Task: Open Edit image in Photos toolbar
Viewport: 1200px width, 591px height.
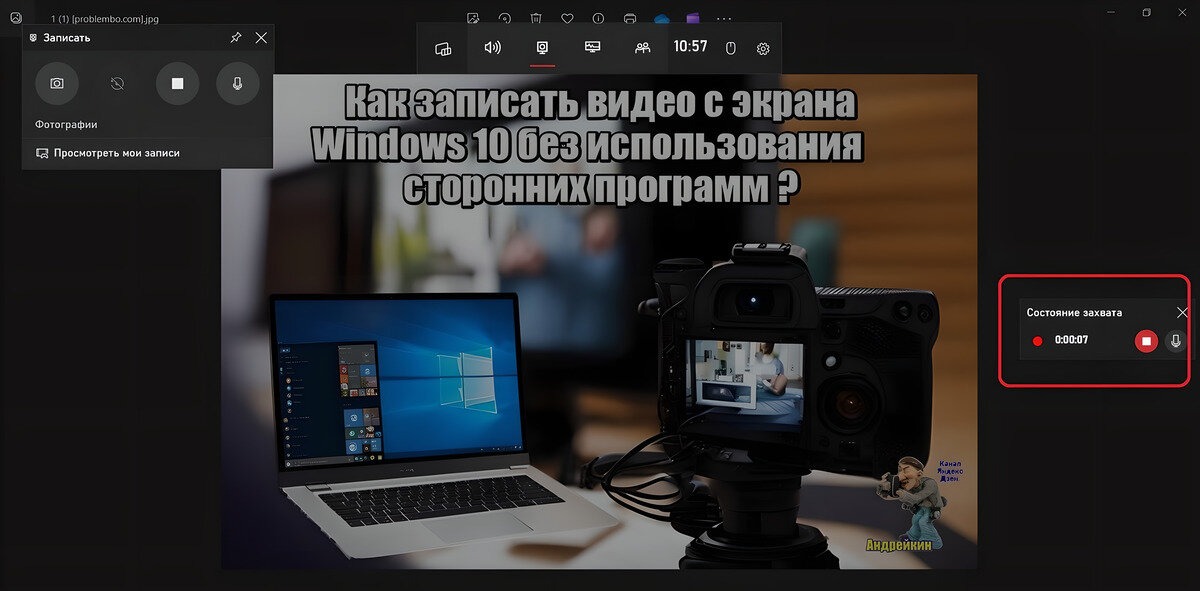Action: 473,18
